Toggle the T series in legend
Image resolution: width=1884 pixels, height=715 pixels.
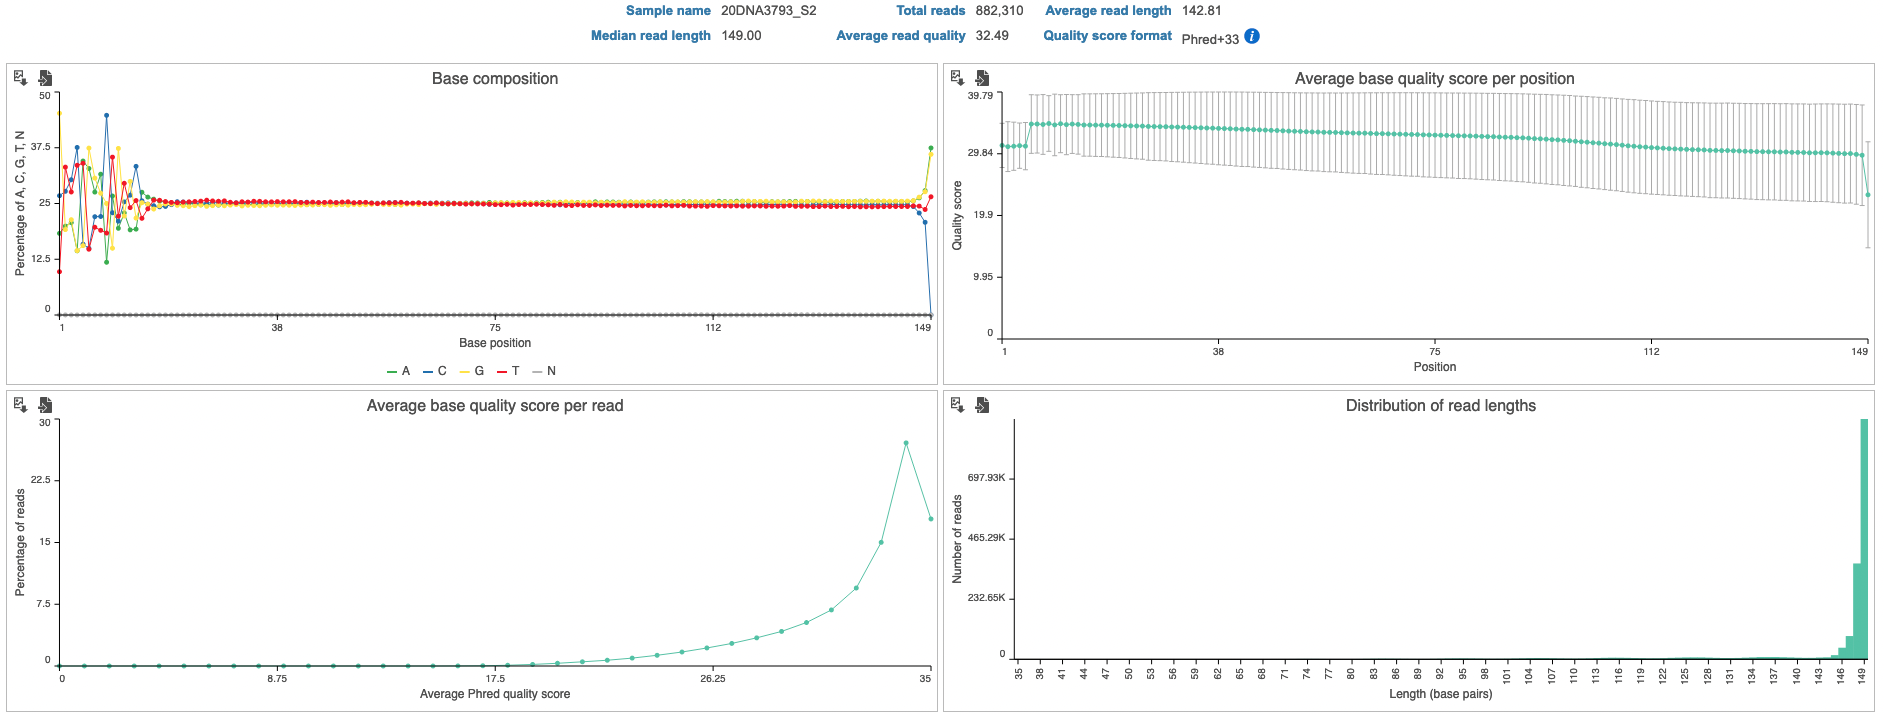click(509, 371)
